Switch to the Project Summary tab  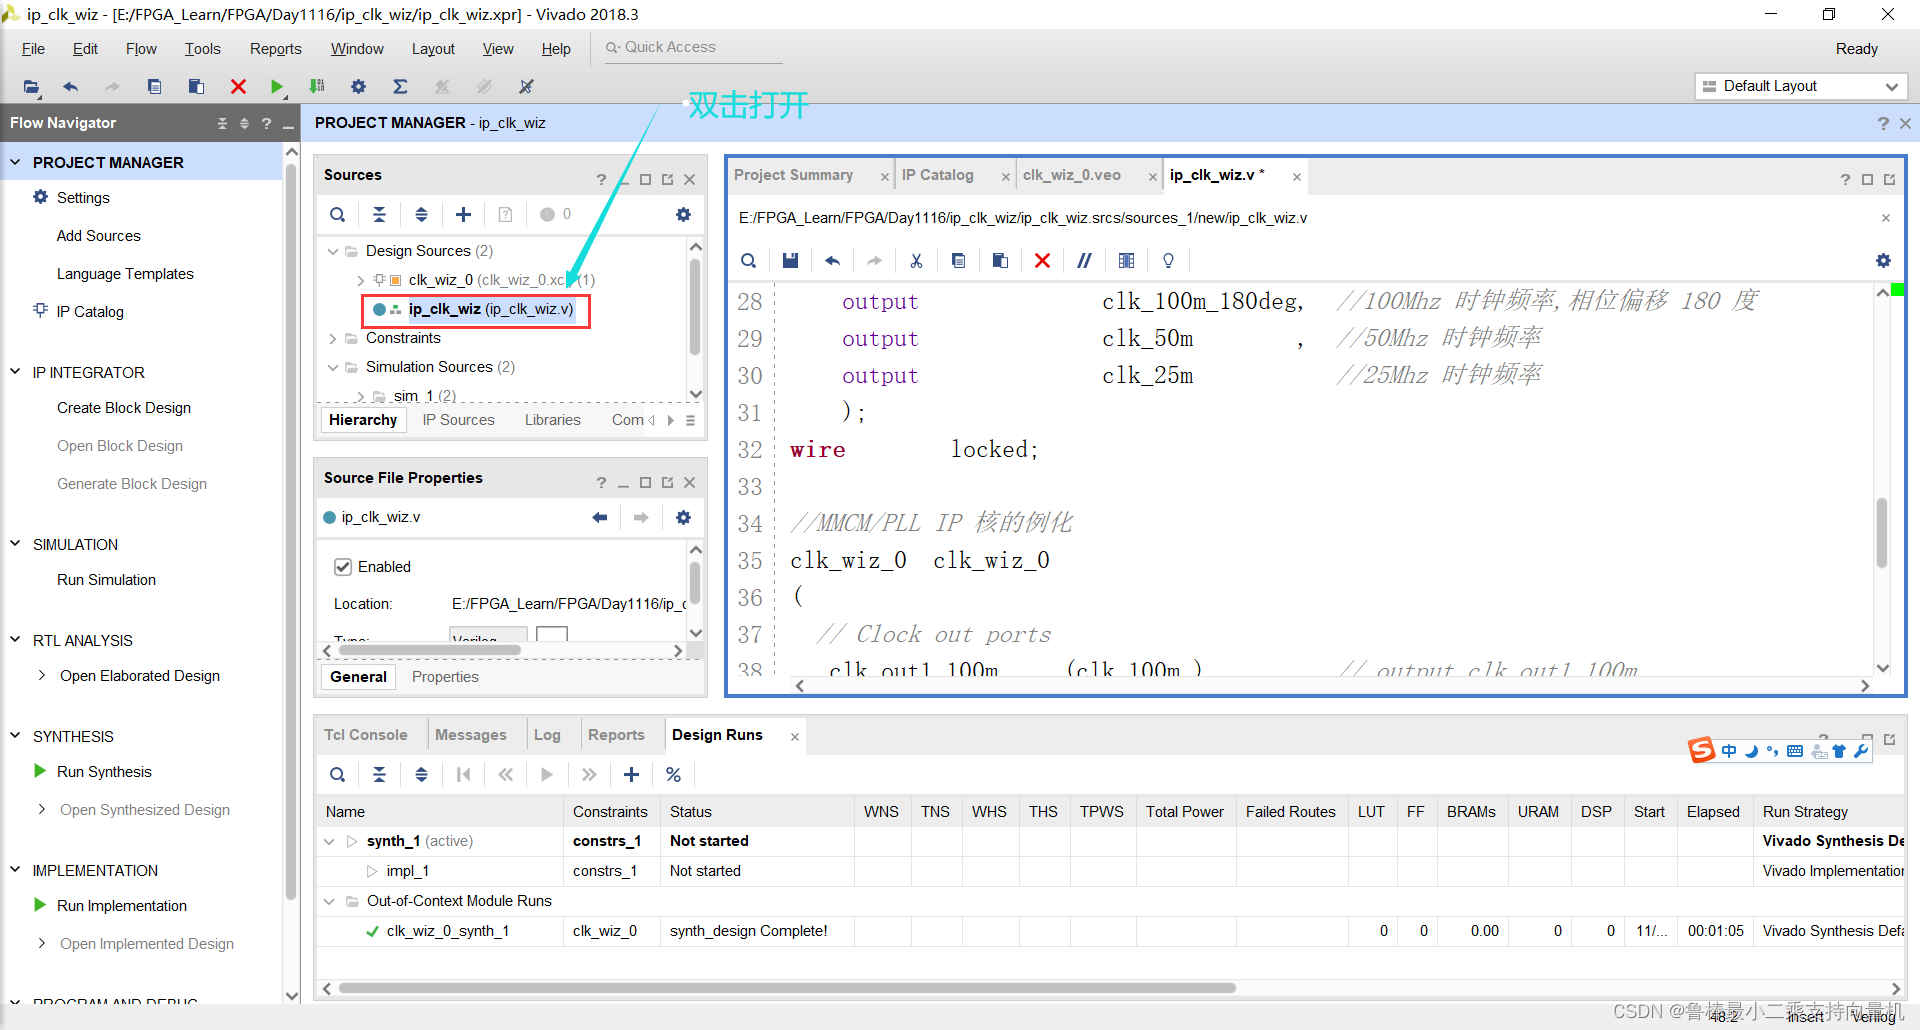(794, 175)
